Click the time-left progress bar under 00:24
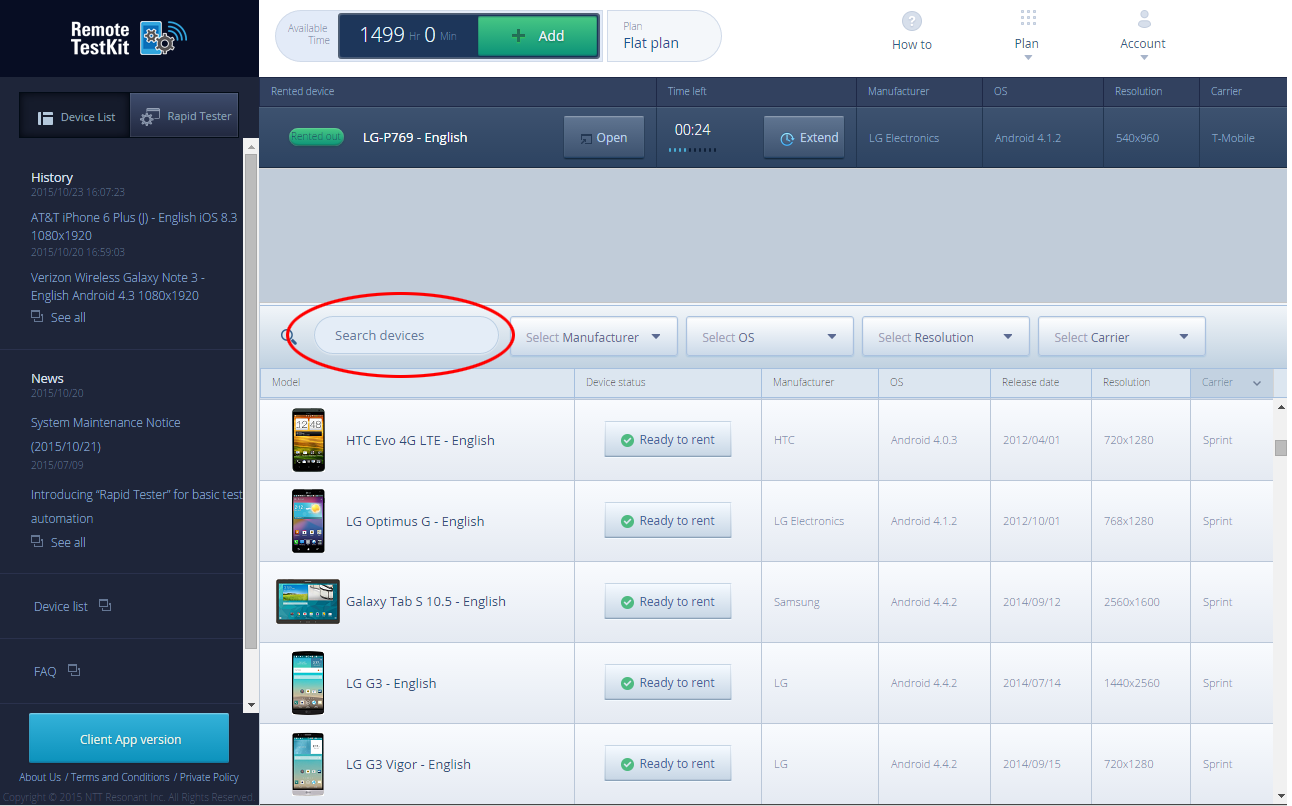The width and height of the screenshot is (1292, 806). pyautogui.click(x=692, y=150)
